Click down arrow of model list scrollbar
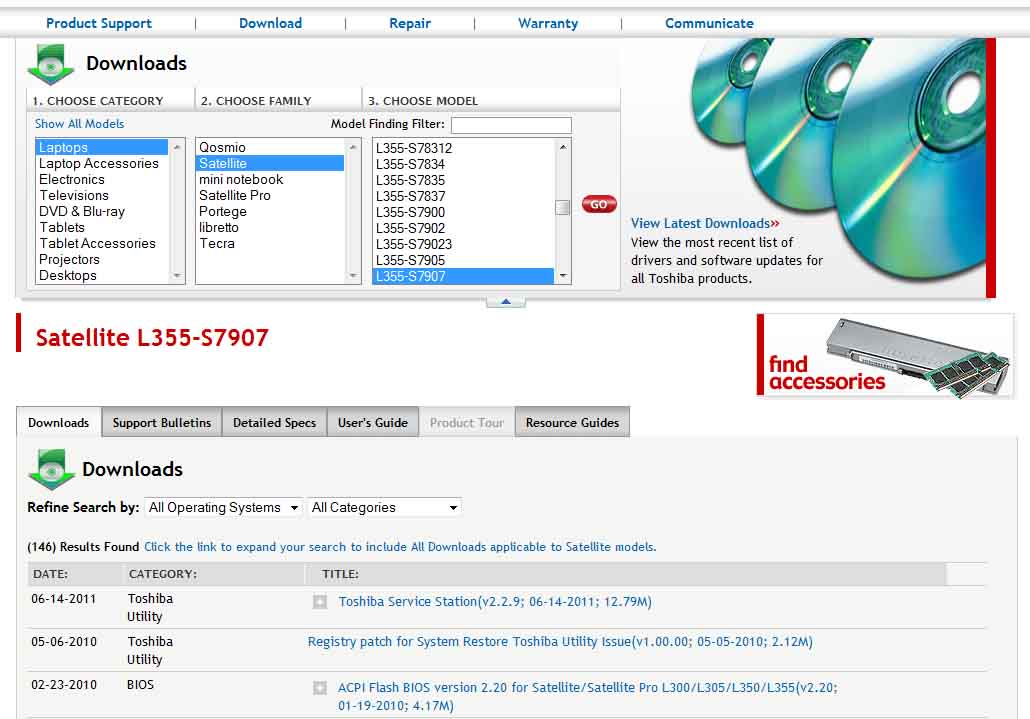The height and width of the screenshot is (719, 1030). tap(562, 276)
